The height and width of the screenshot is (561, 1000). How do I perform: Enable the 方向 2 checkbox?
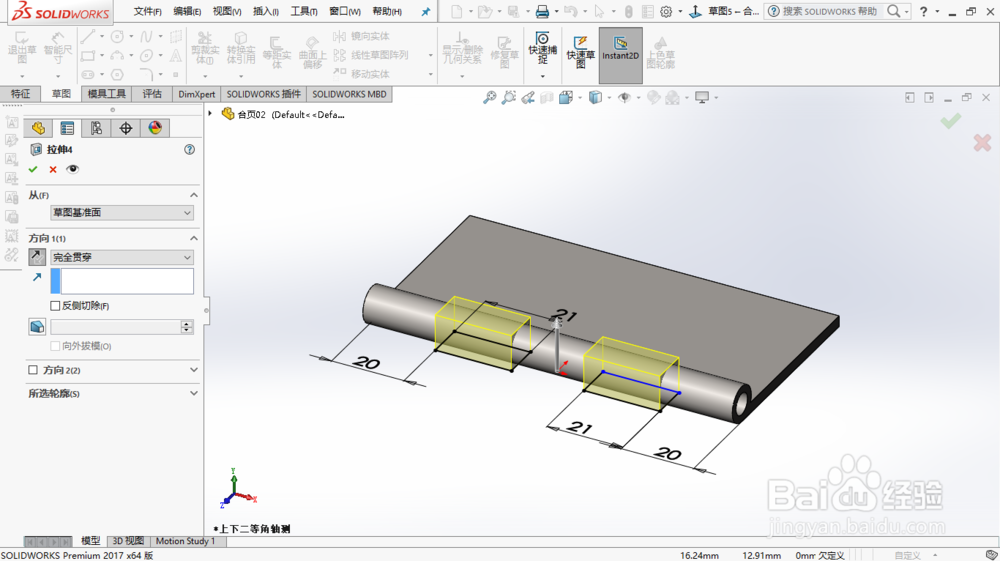point(33,370)
